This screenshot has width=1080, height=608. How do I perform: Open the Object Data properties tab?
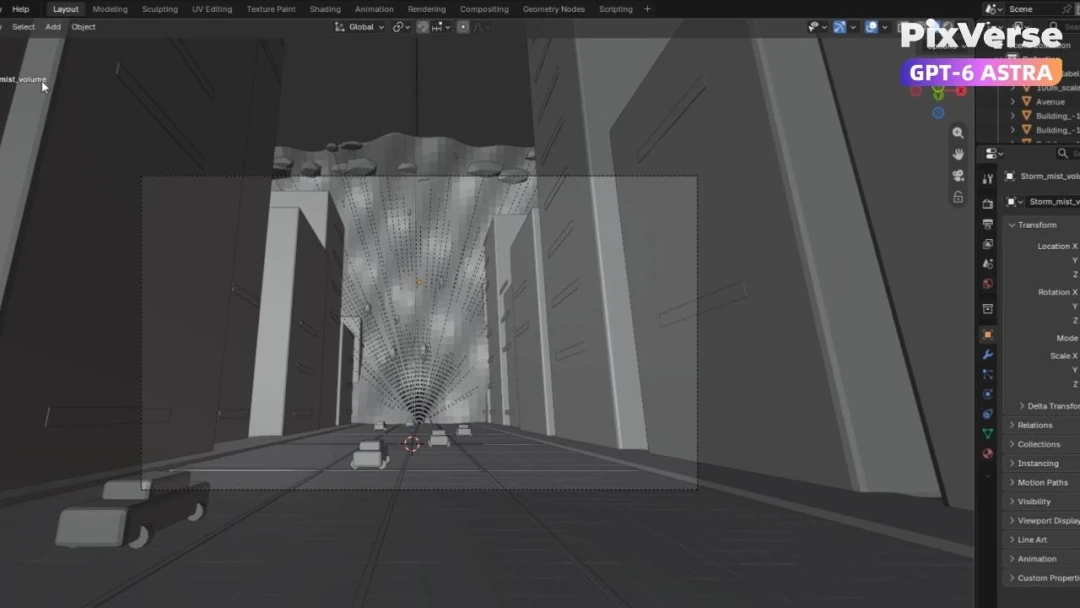[x=988, y=433]
